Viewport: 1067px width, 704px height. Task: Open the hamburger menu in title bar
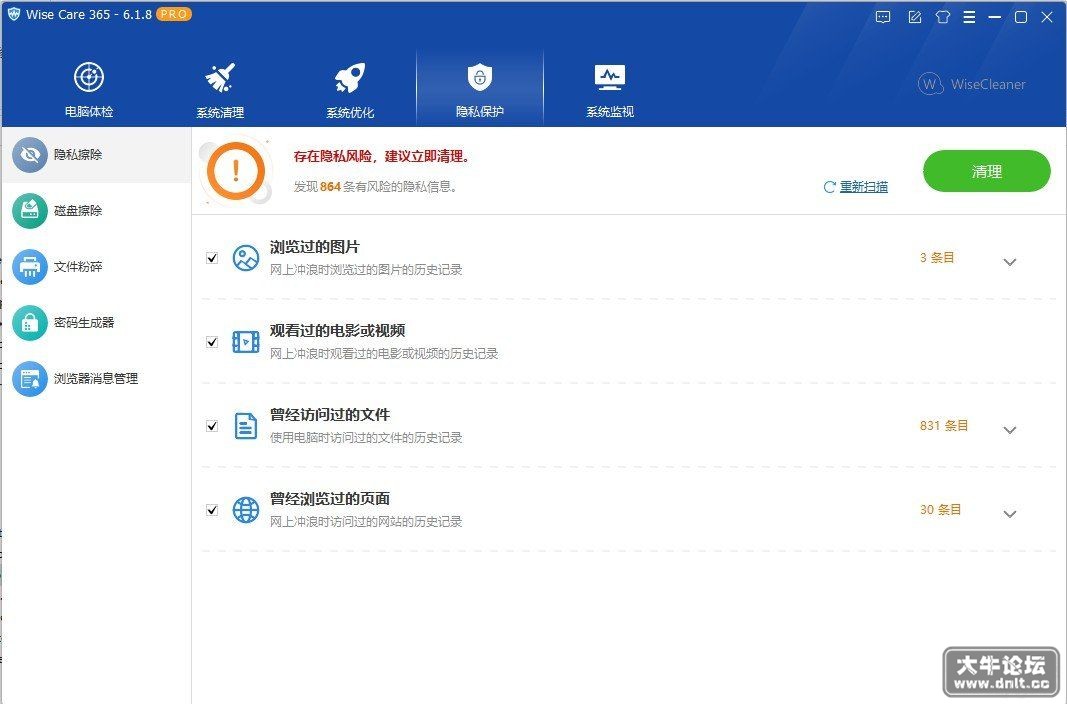970,18
